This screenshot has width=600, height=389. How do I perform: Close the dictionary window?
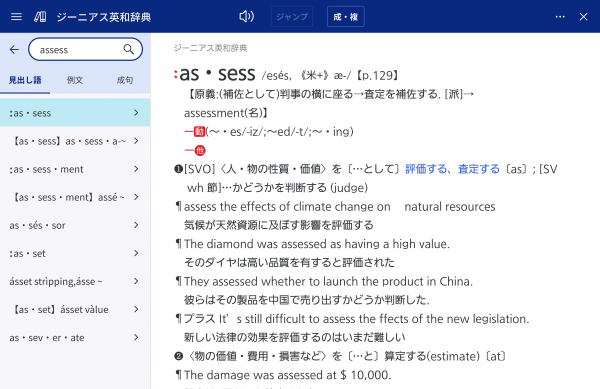click(x=583, y=17)
